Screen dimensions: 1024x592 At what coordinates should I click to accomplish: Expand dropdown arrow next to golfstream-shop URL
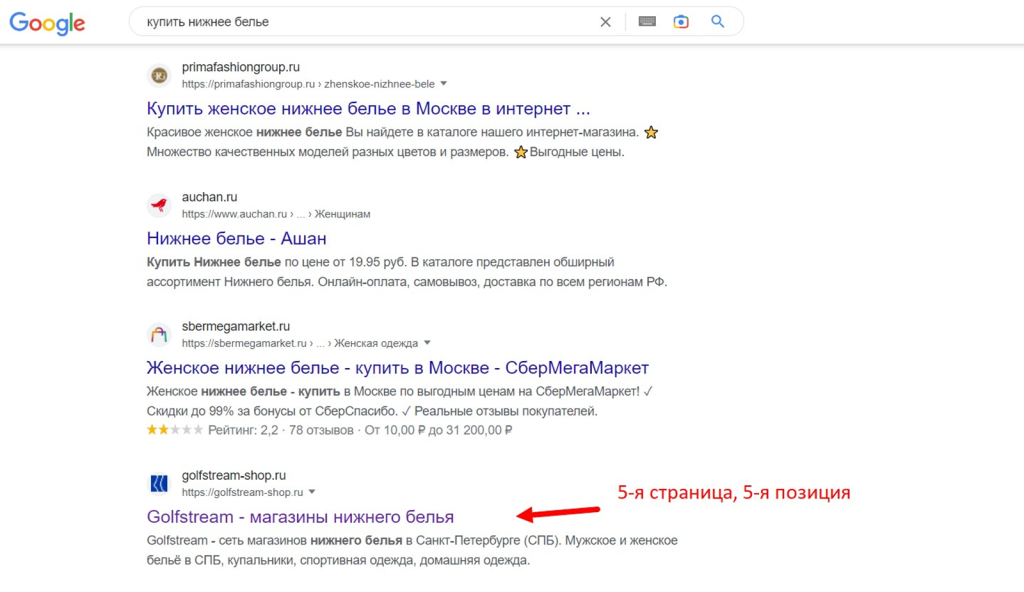(312, 492)
